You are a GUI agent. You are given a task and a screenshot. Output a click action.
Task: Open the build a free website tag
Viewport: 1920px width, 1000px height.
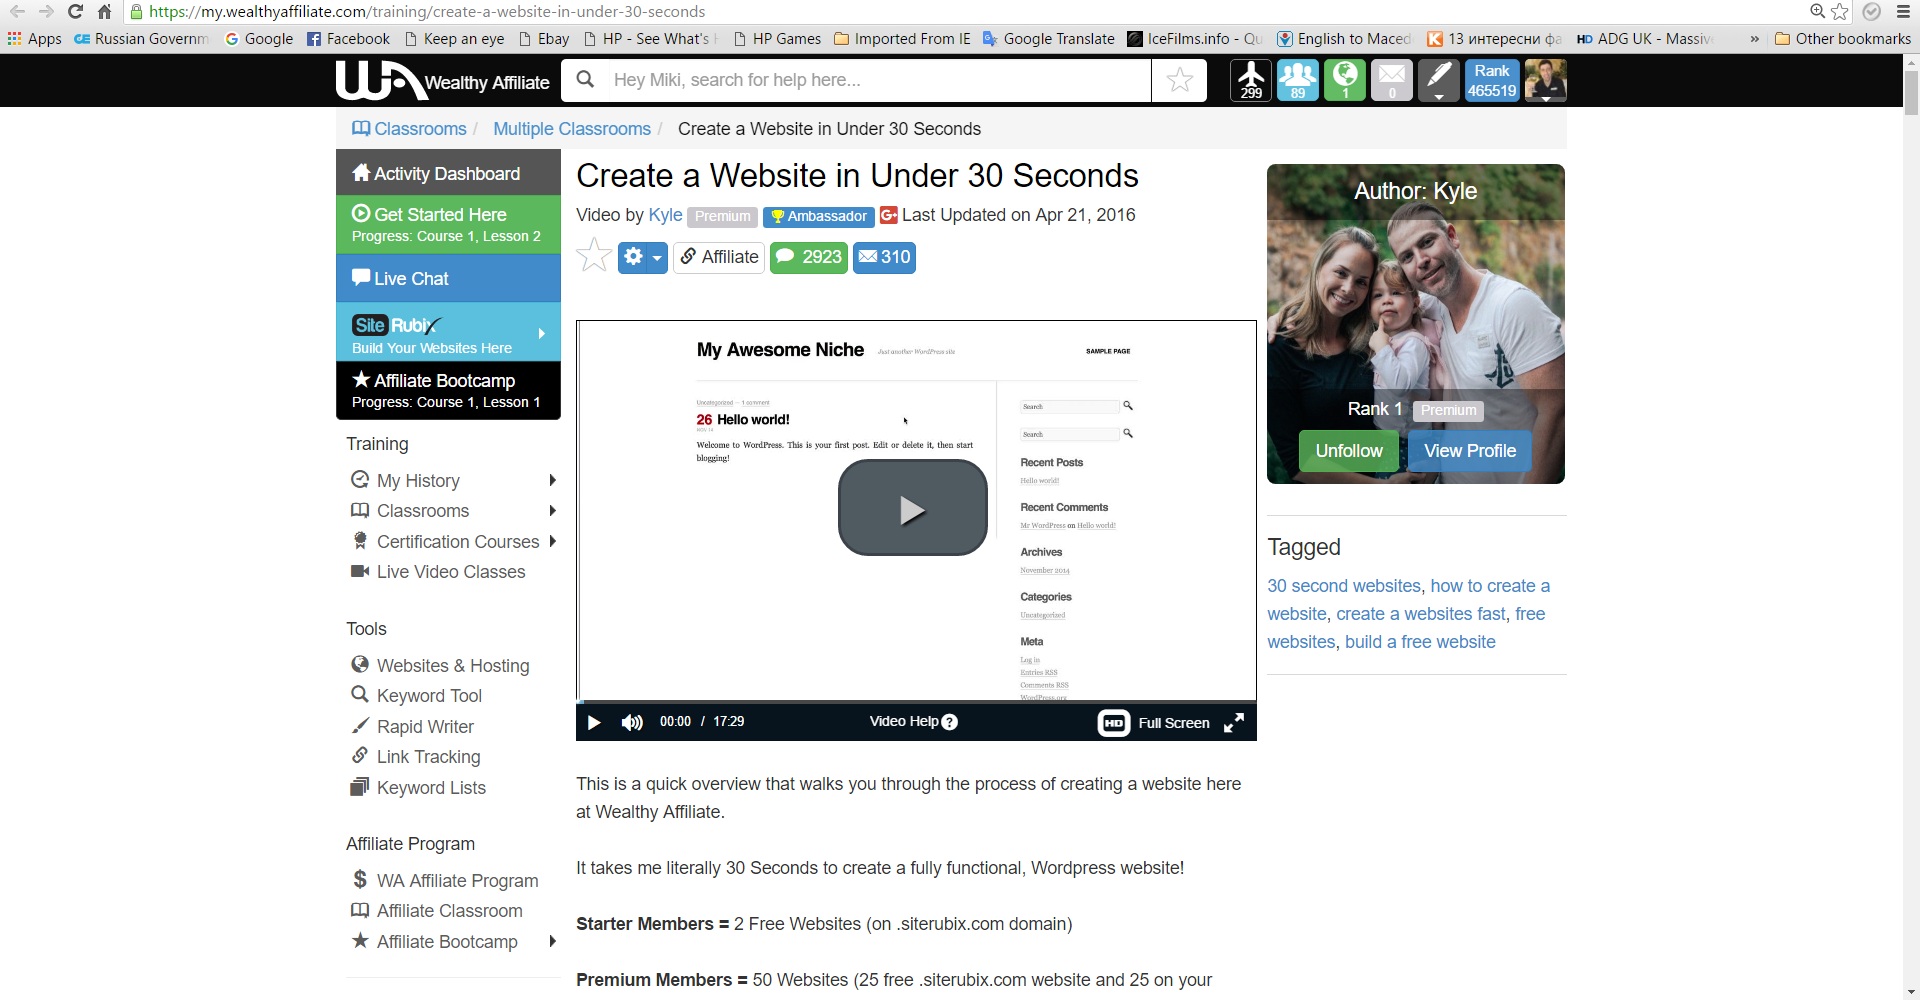[1420, 642]
